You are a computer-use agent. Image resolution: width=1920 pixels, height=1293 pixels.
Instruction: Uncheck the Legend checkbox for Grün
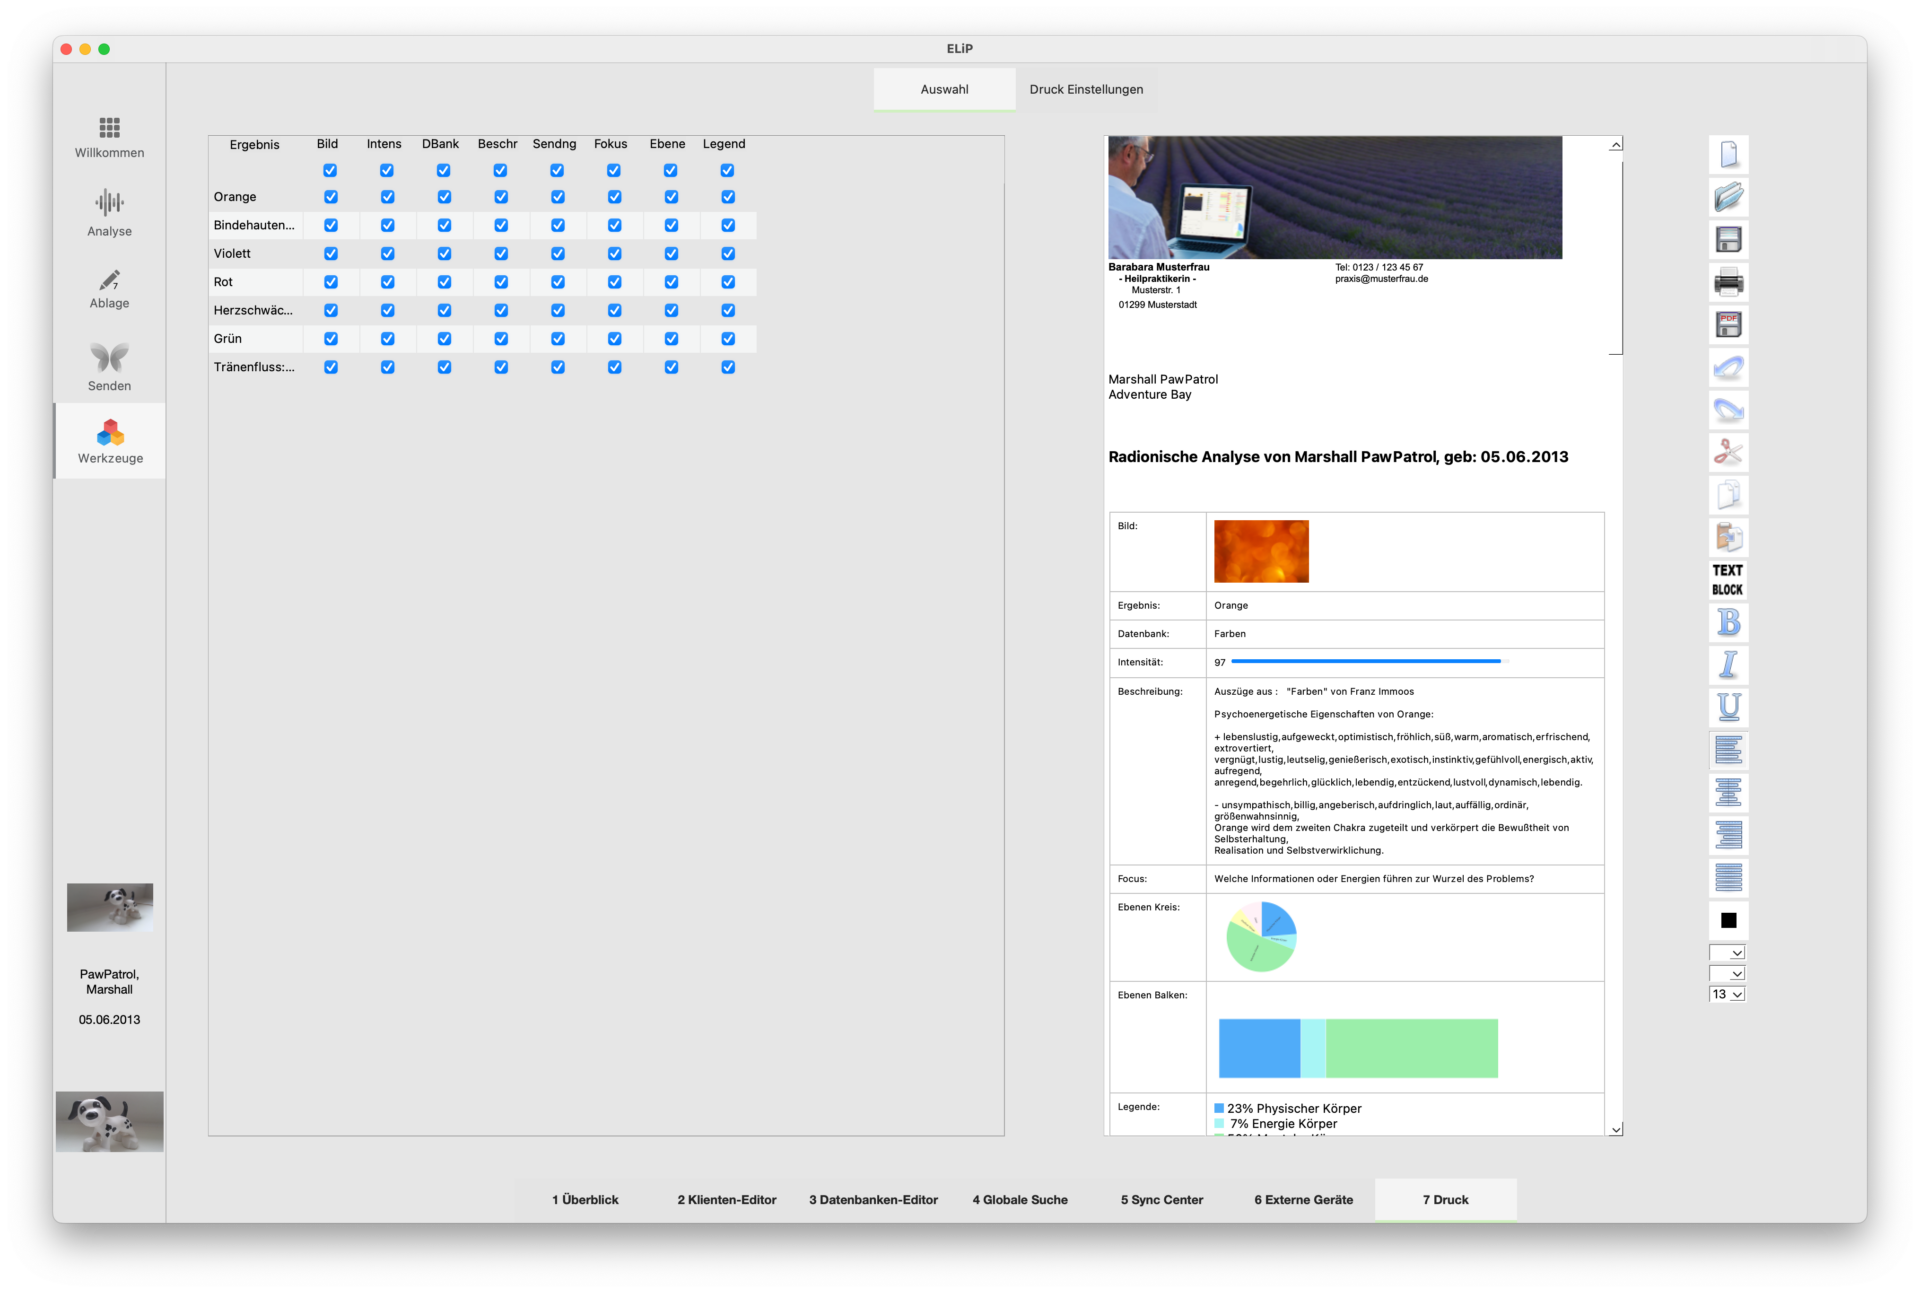click(x=728, y=339)
